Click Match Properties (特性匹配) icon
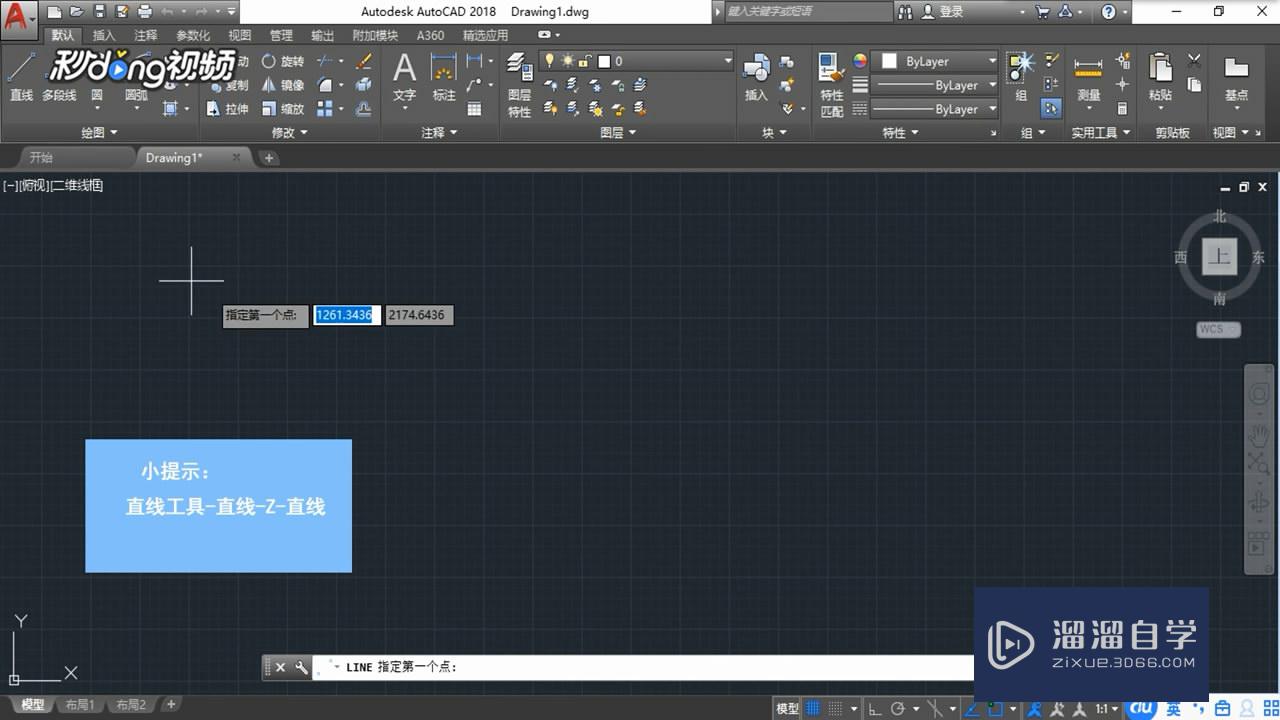Image resolution: width=1280 pixels, height=720 pixels. (832, 85)
